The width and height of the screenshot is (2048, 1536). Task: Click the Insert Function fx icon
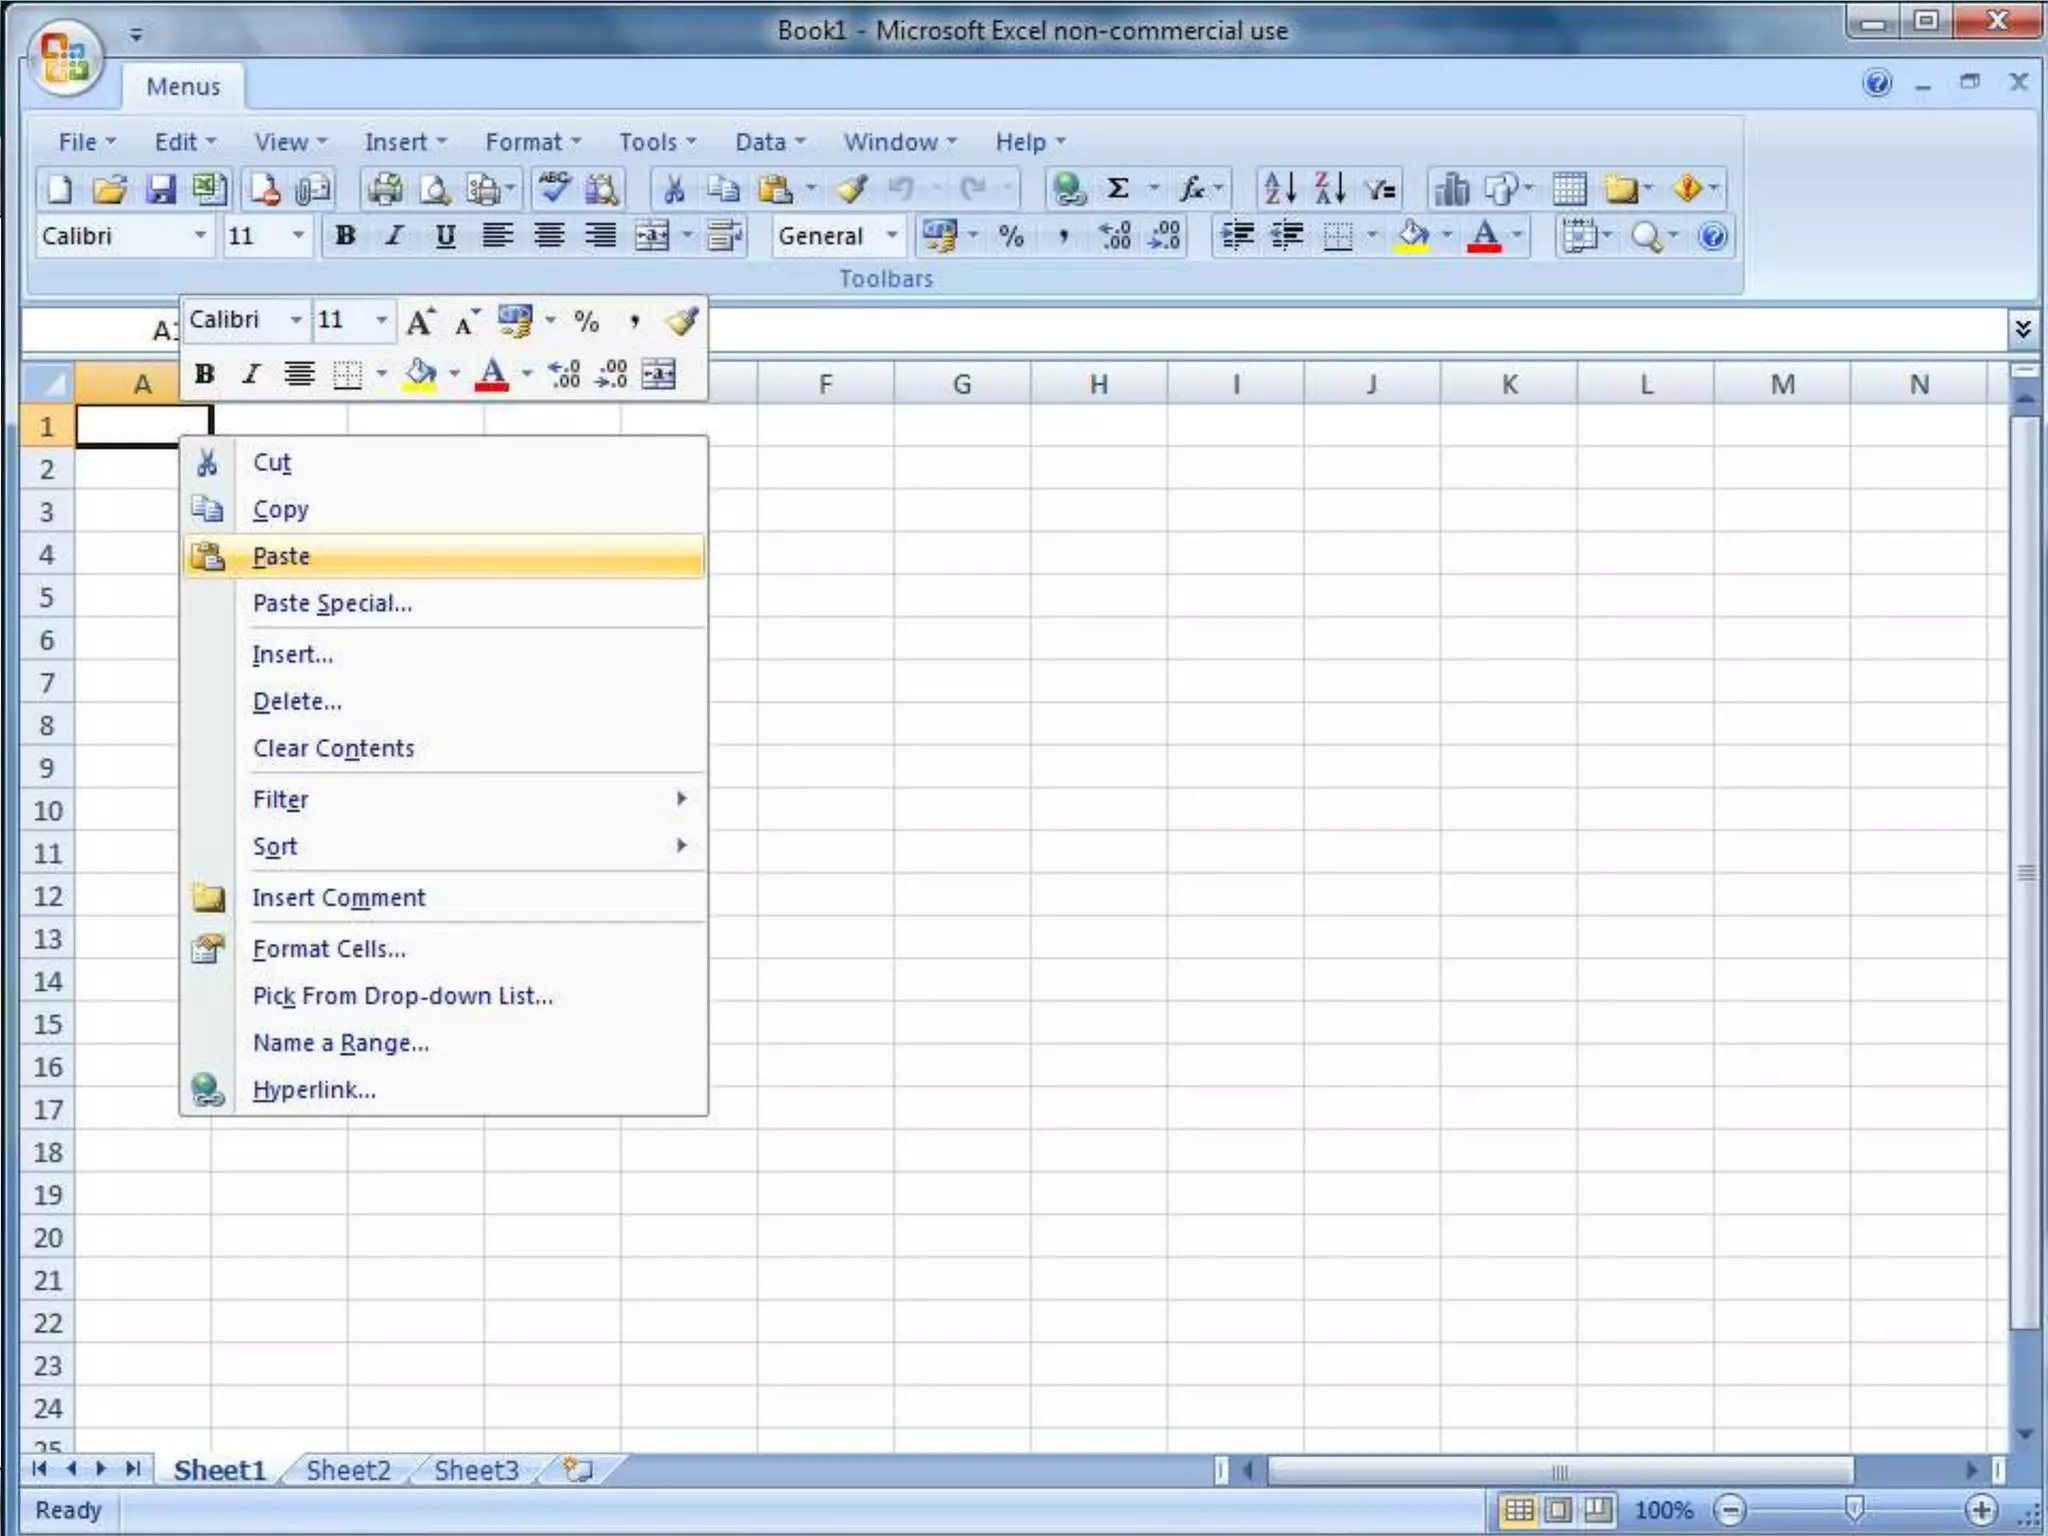(1191, 189)
